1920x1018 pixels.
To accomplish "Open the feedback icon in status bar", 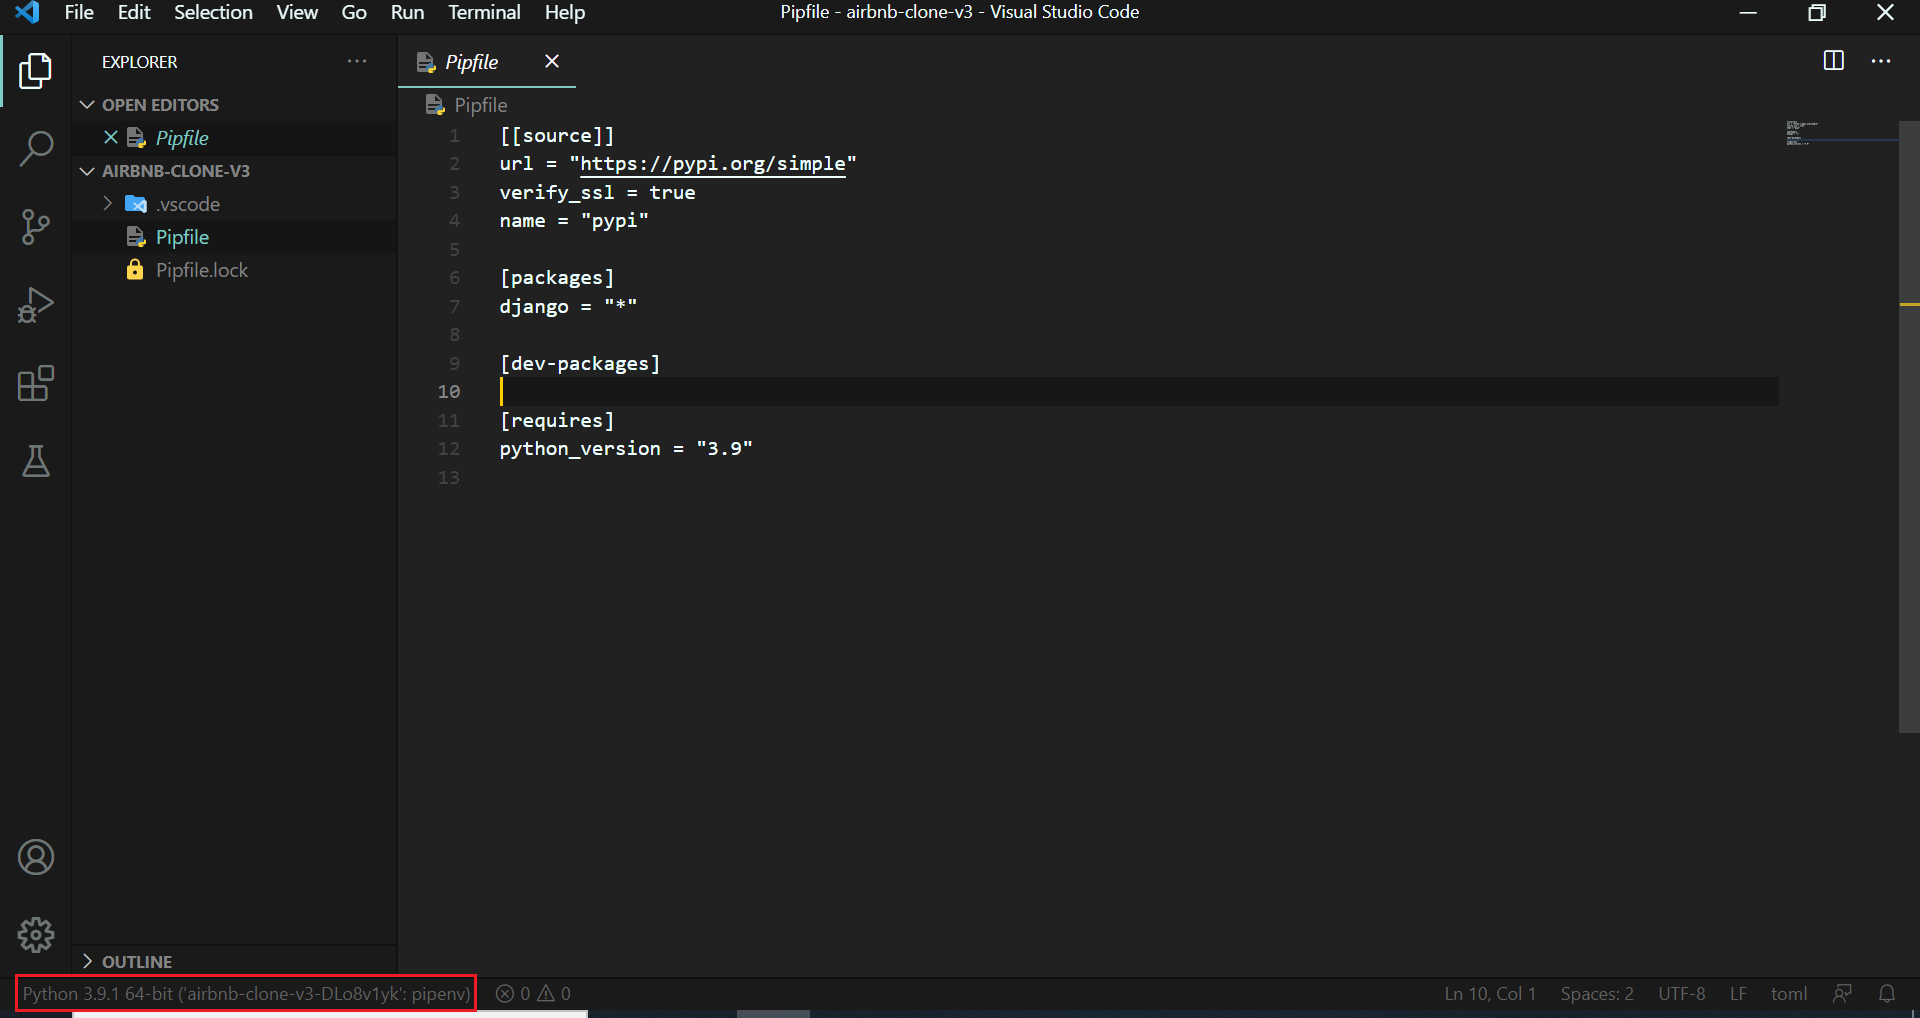I will click(1842, 993).
